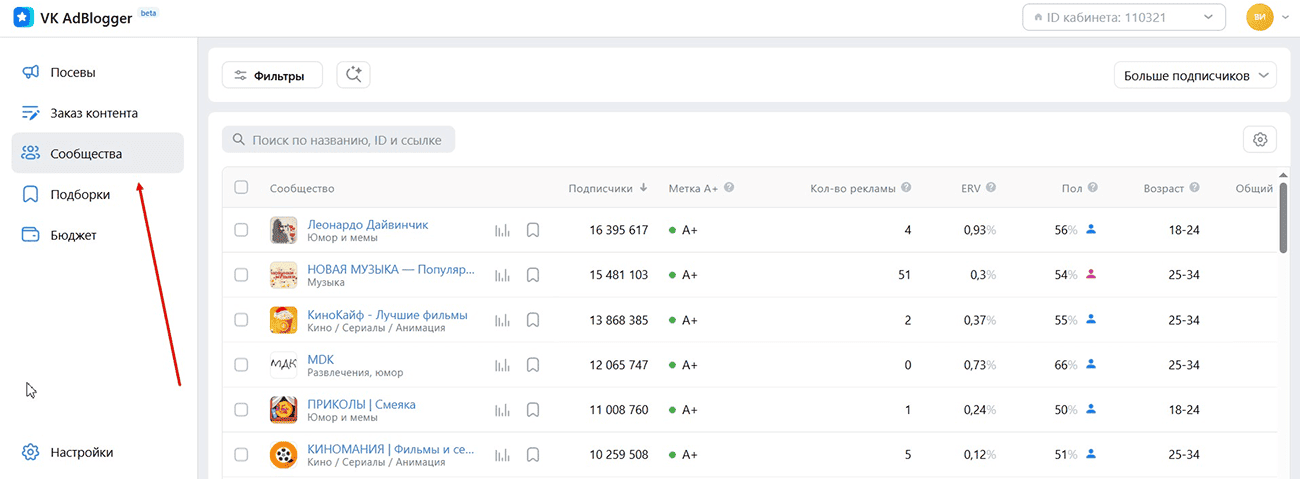Tick the checkbox for КИНОМАНИЯ row
This screenshot has width=1300, height=480.
pyautogui.click(x=241, y=455)
